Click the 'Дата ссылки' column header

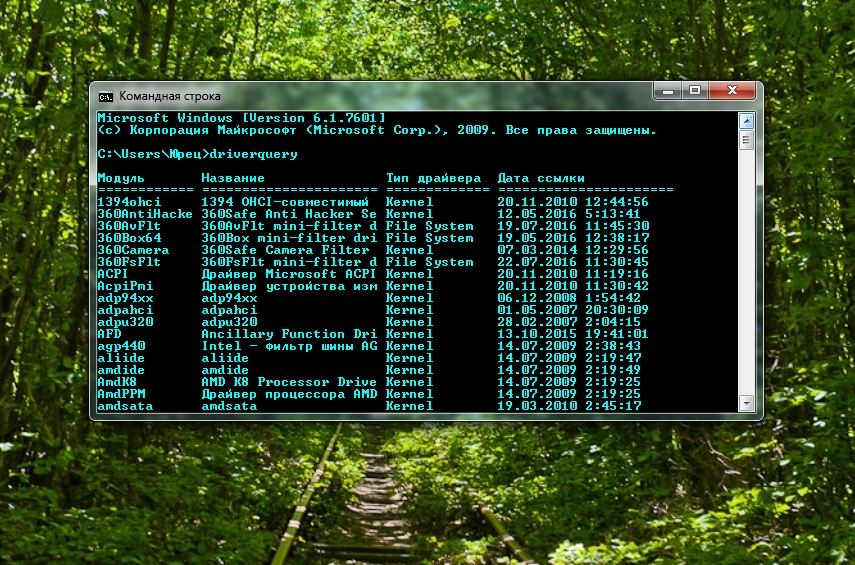(541, 178)
